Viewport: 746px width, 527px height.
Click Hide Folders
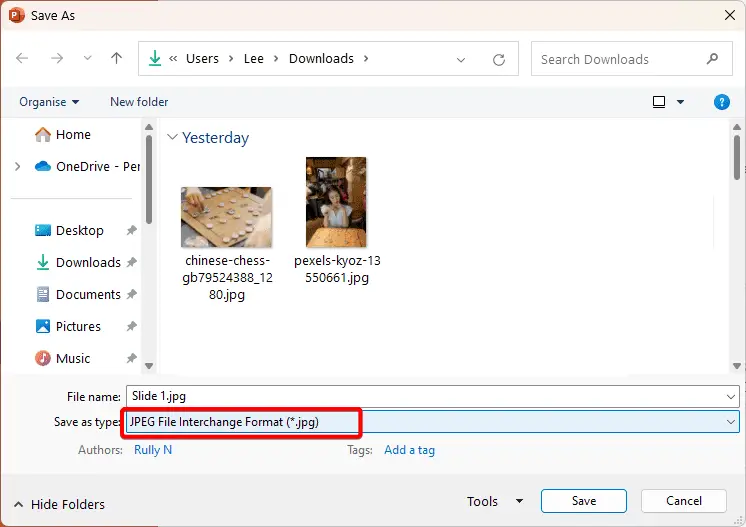tap(59, 504)
